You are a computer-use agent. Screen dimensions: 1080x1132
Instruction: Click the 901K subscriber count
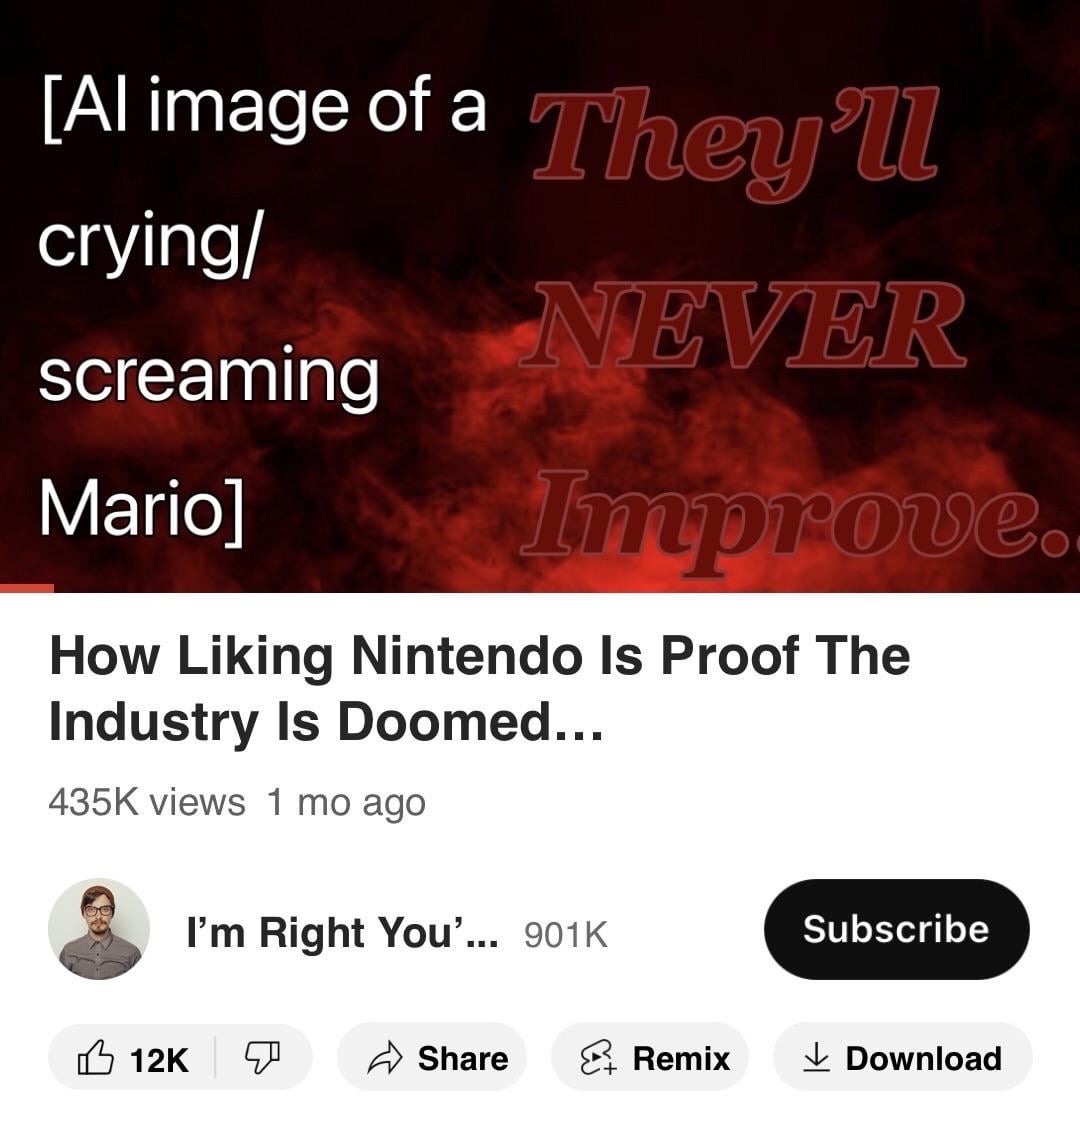(566, 935)
